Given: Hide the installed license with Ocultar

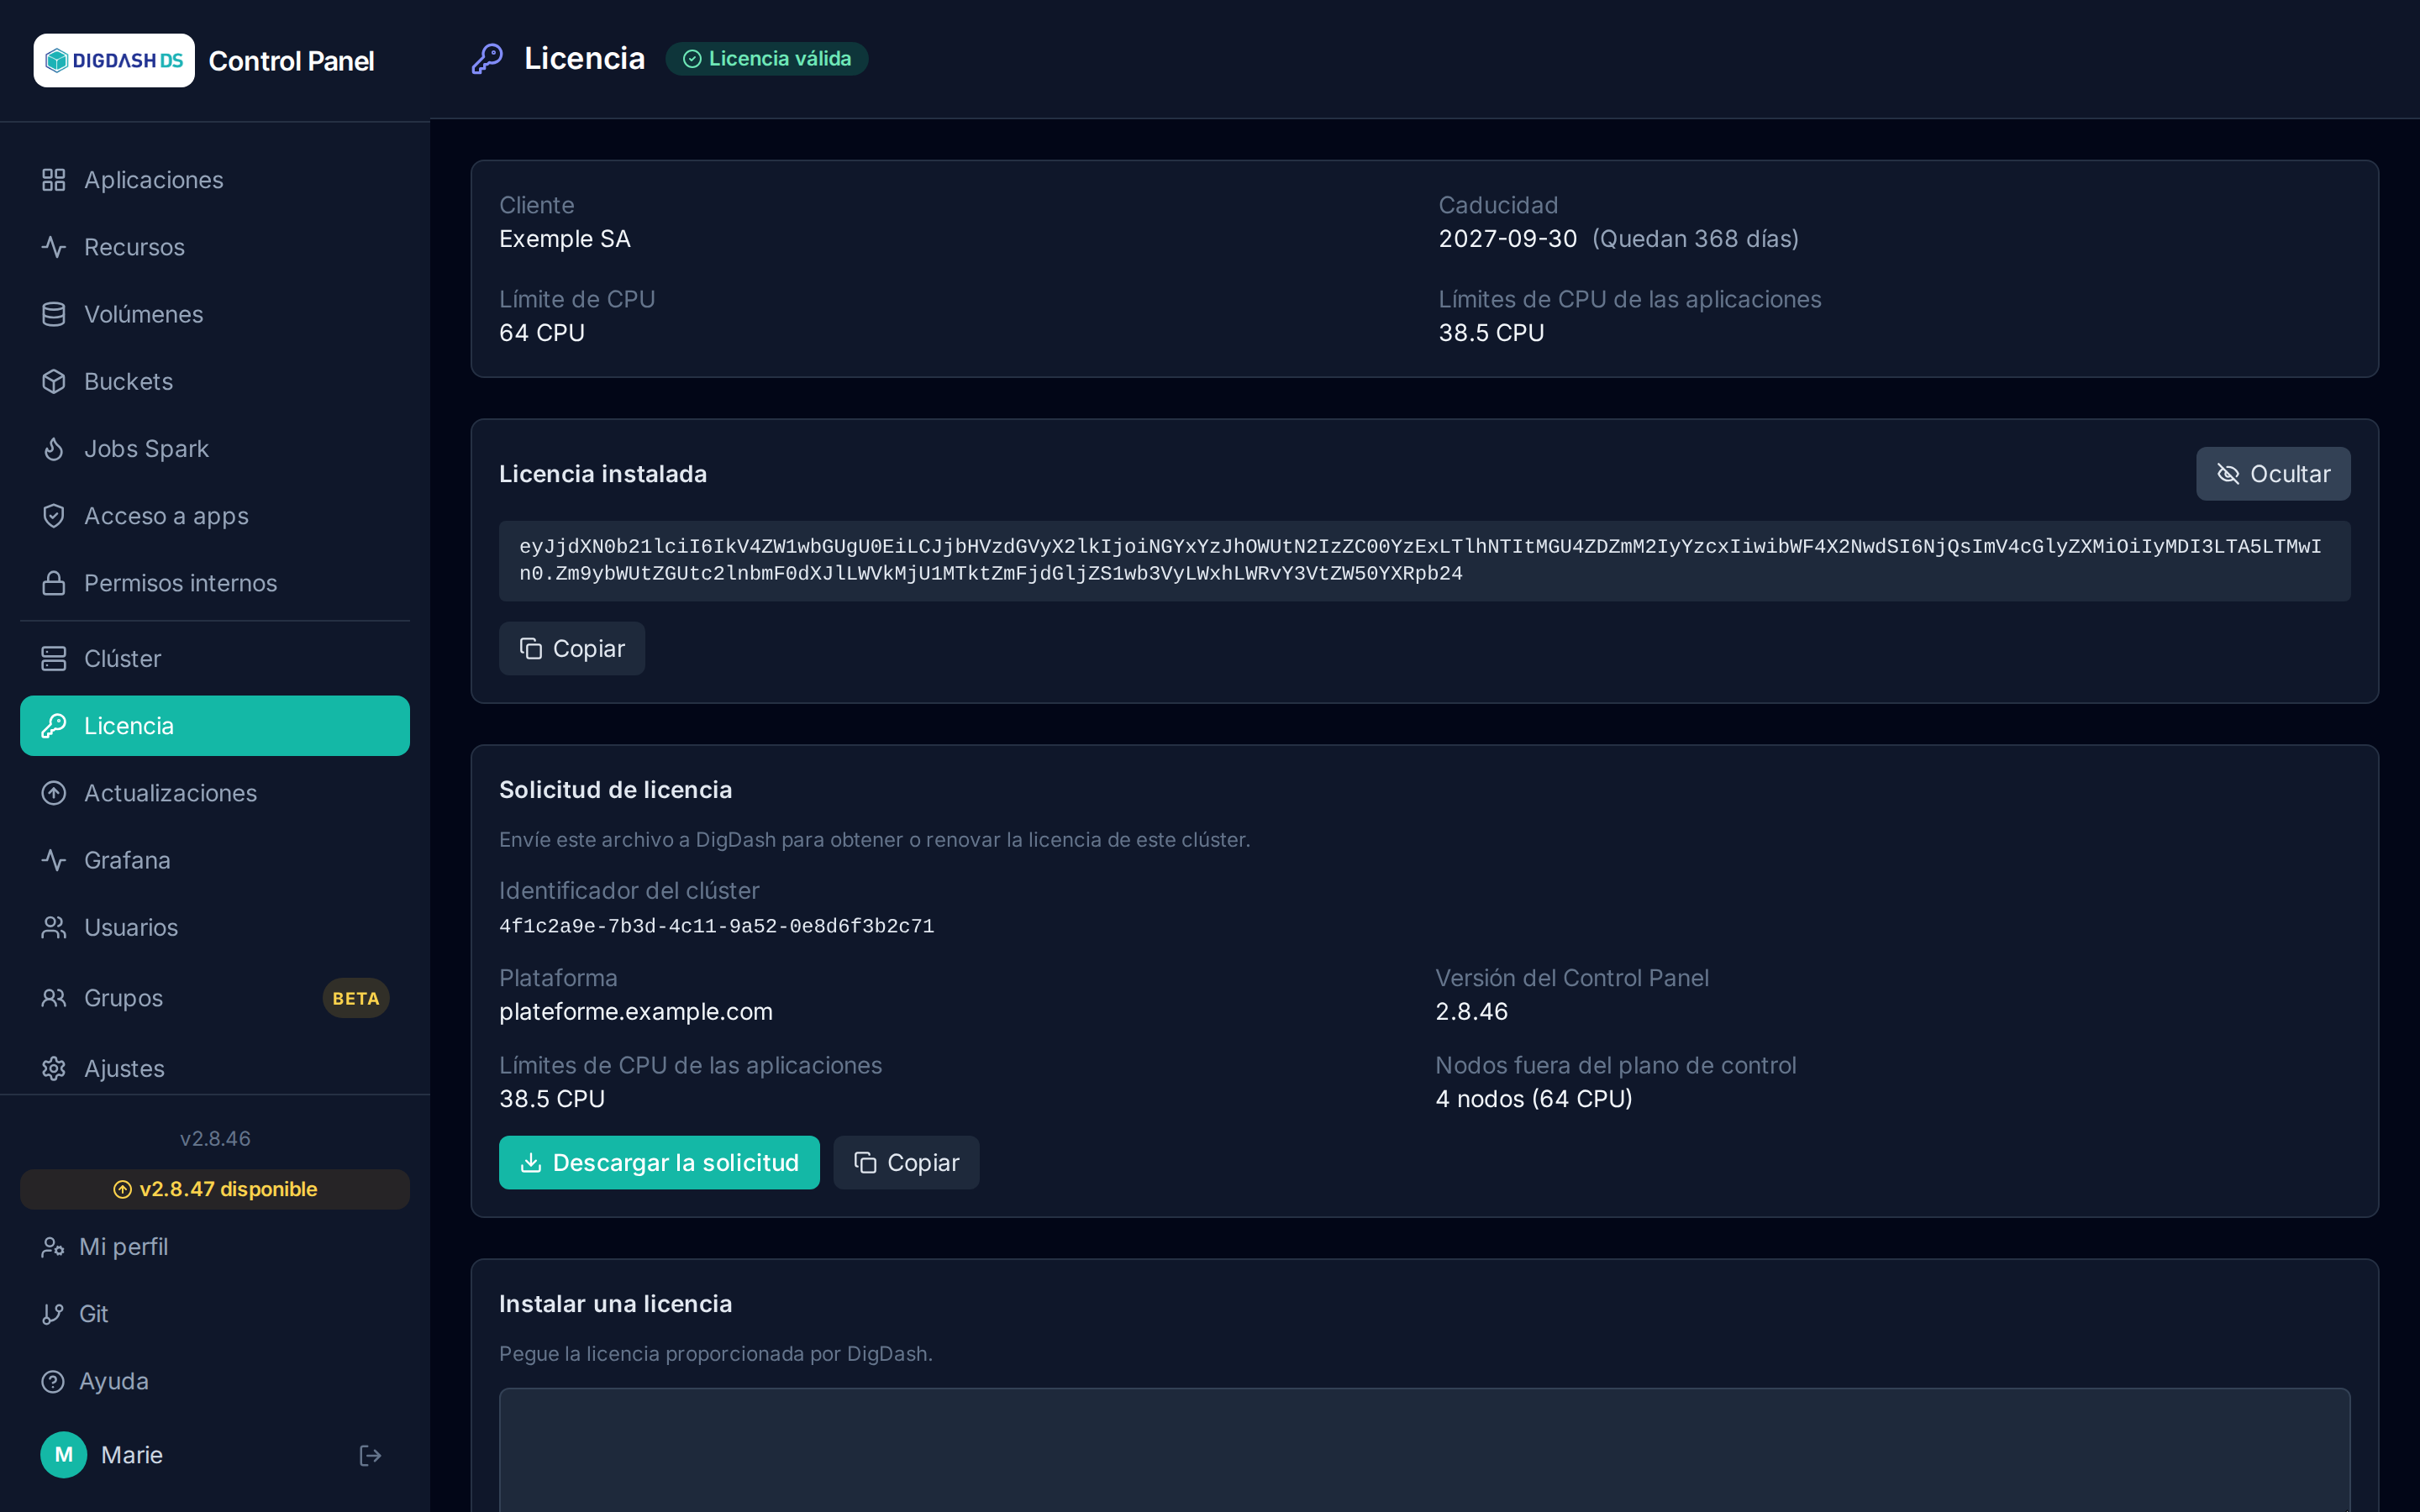Looking at the screenshot, I should pyautogui.click(x=2273, y=474).
